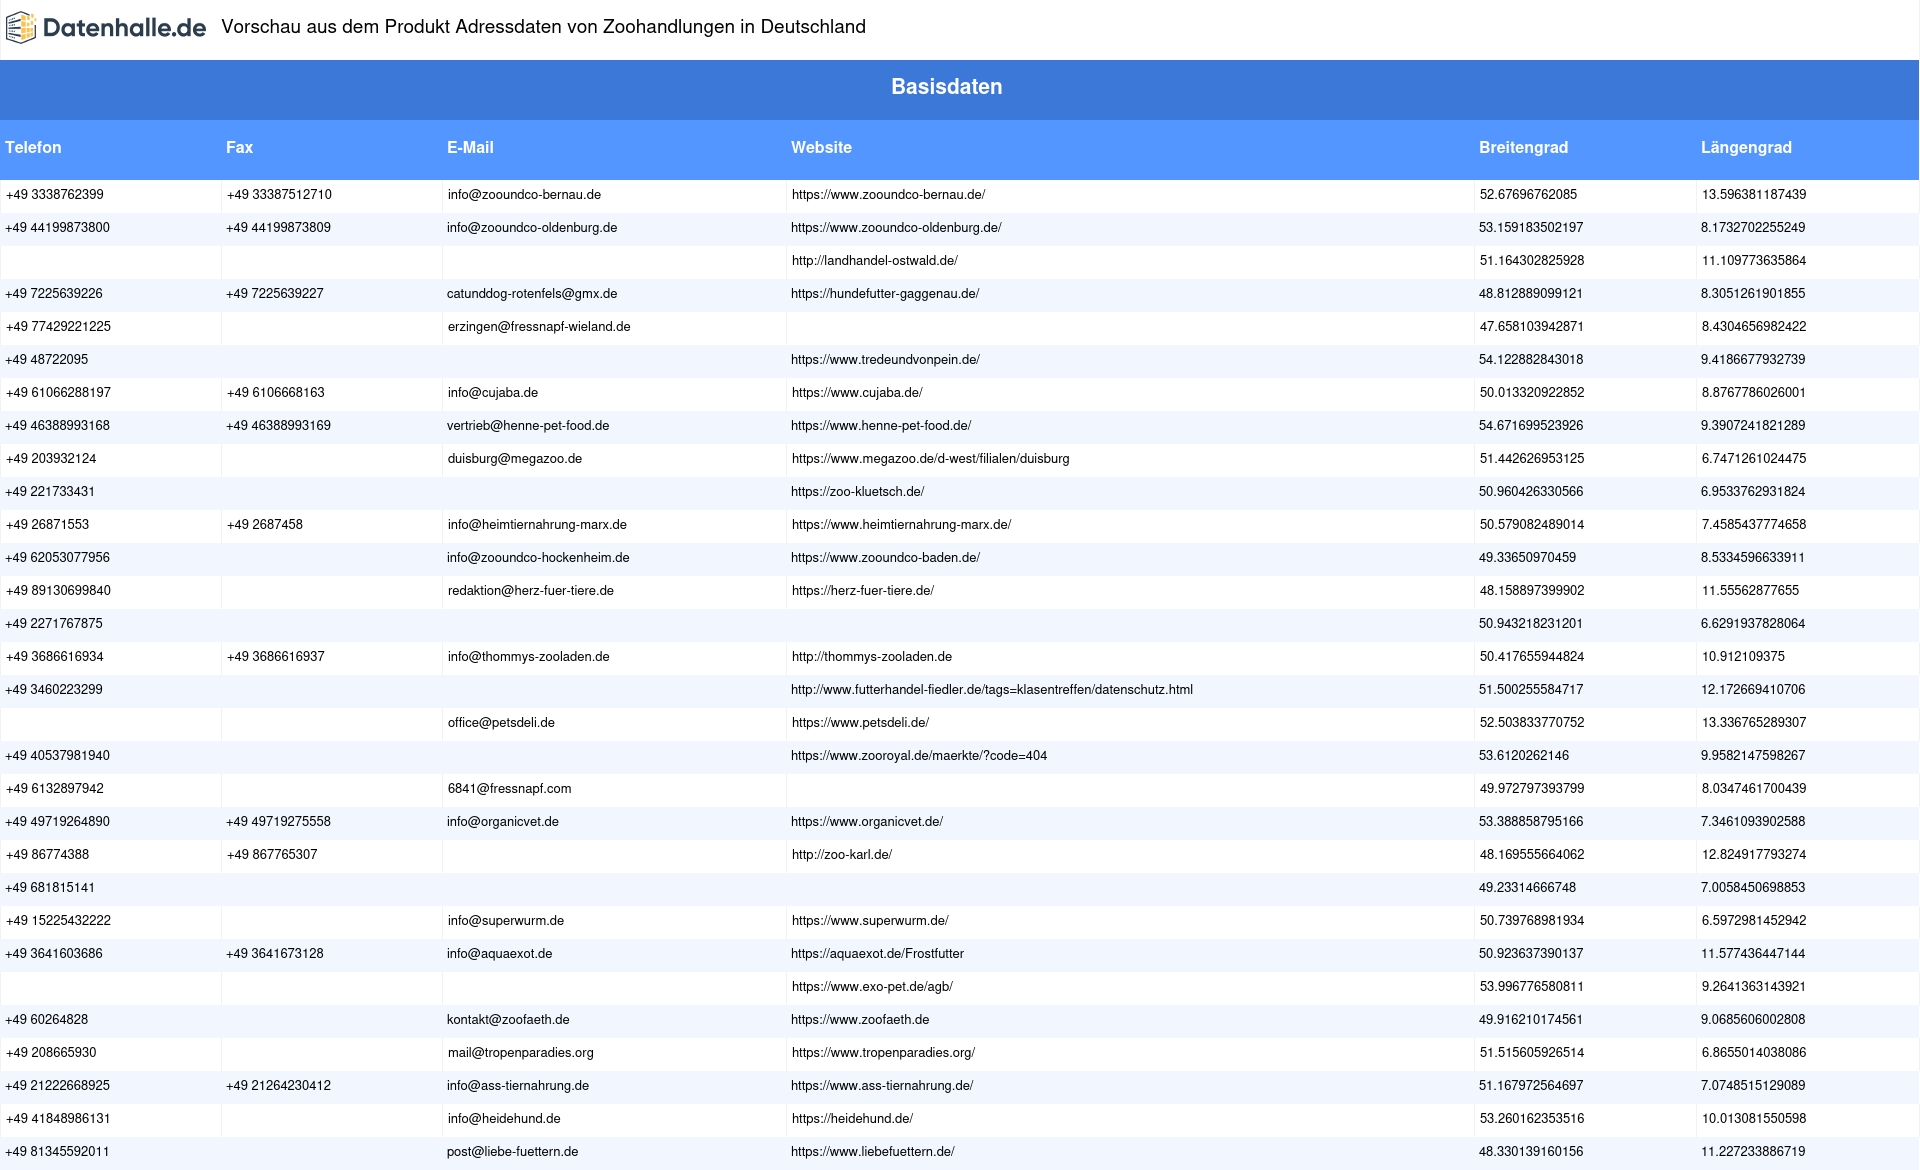The width and height of the screenshot is (1920, 1170).
Task: Select the E-Mail column header
Action: pos(470,147)
